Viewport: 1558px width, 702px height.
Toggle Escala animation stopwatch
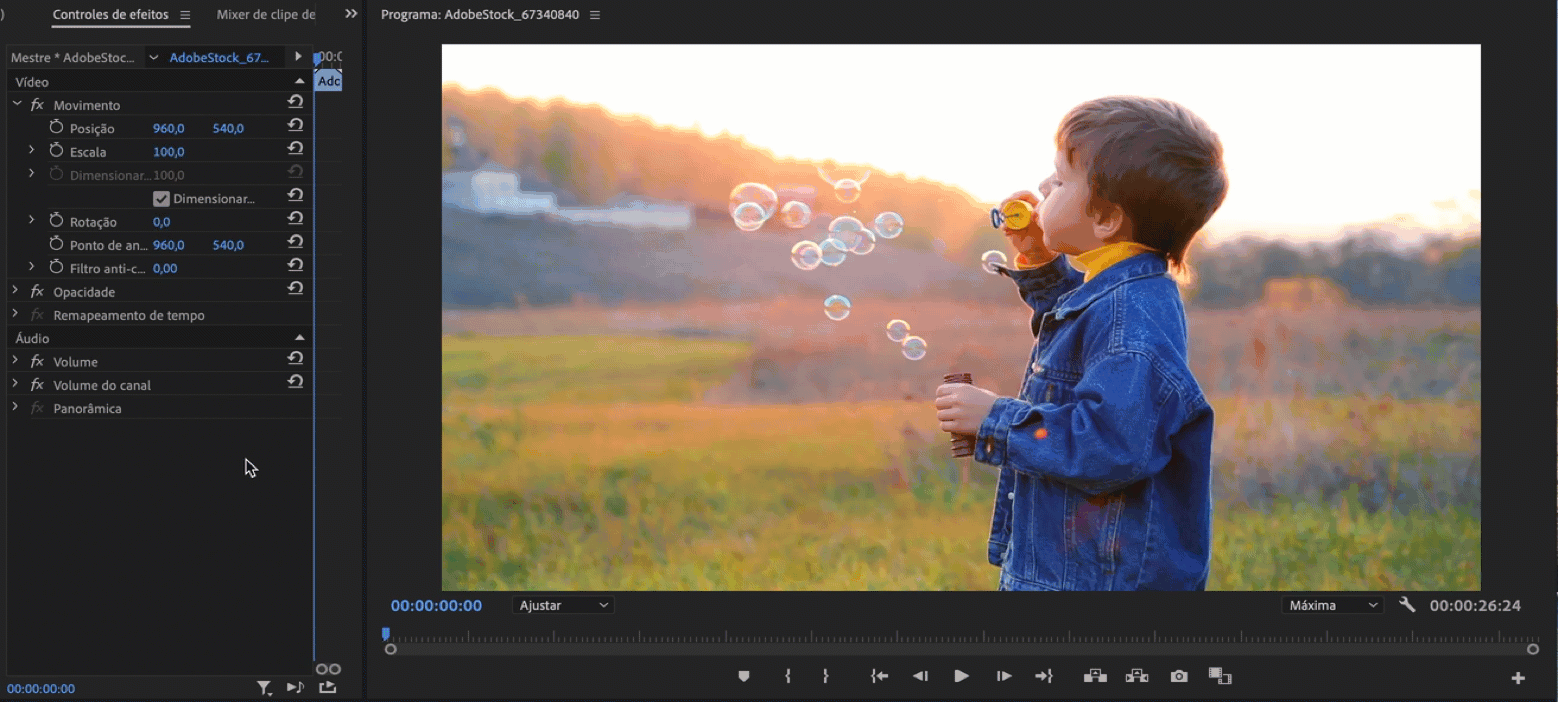click(56, 151)
